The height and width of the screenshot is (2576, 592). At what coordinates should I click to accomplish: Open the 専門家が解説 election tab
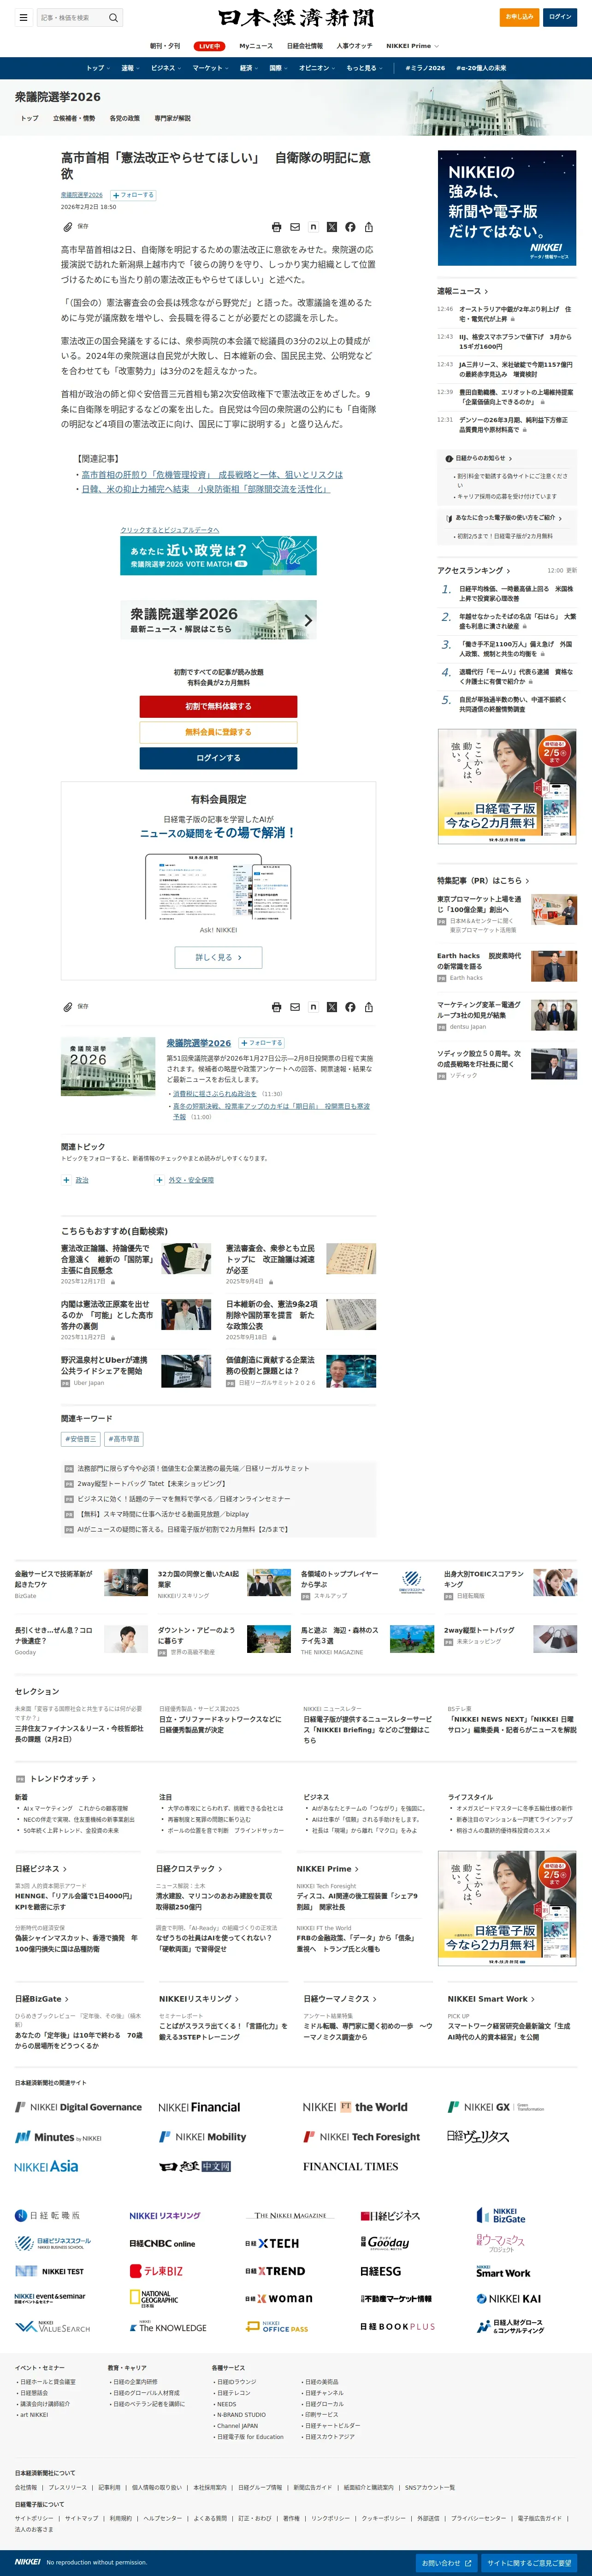[x=172, y=118]
